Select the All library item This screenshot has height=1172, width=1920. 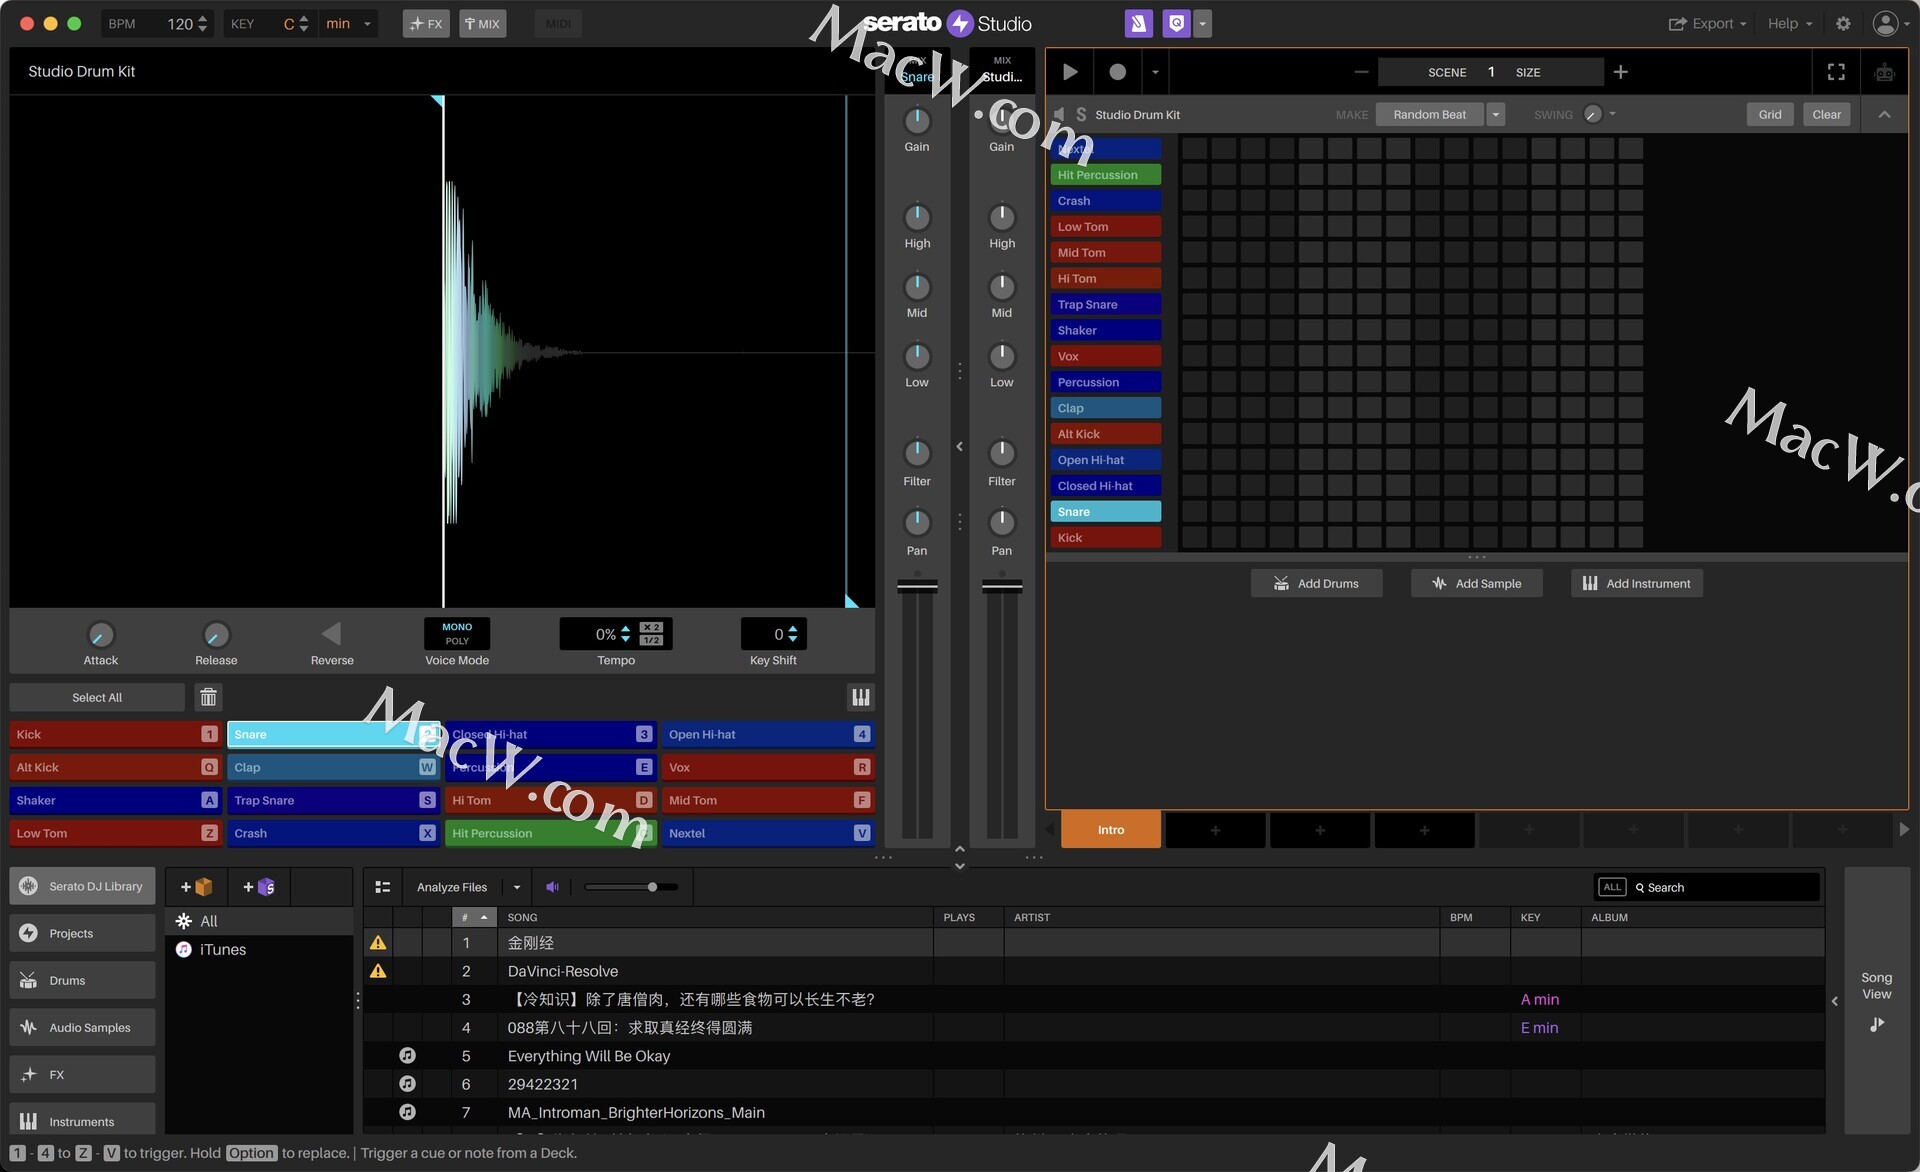coord(259,921)
